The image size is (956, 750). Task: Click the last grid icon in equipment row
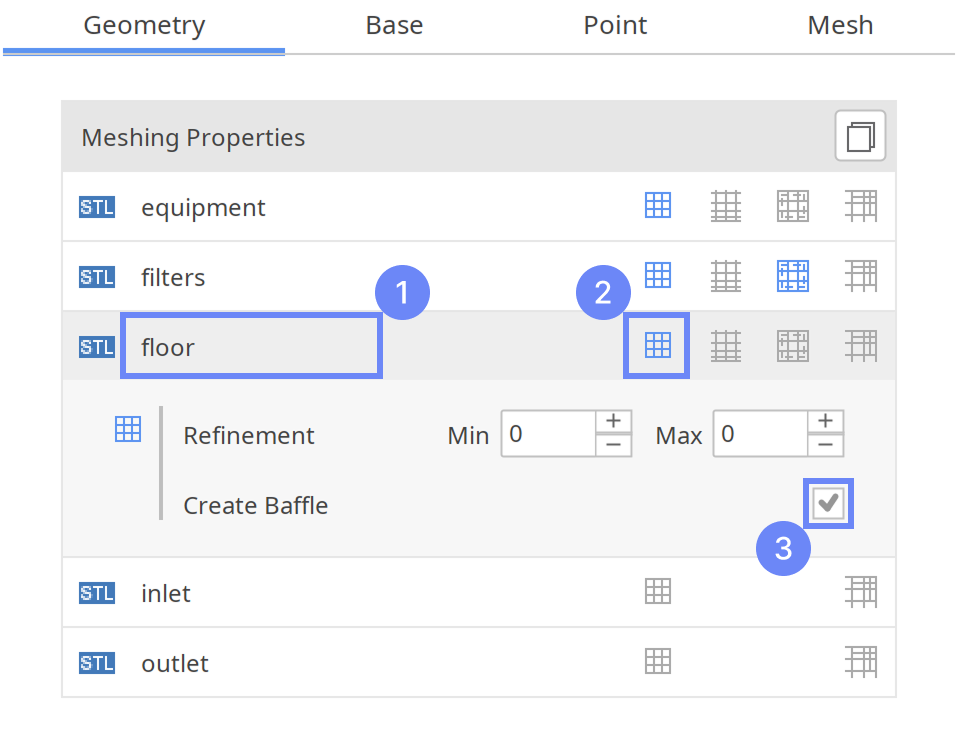[860, 206]
